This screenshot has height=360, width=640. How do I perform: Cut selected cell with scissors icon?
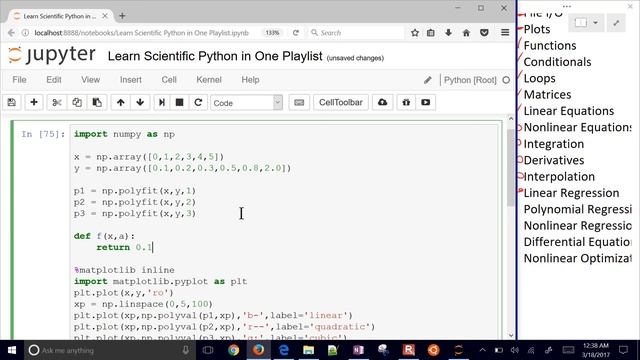point(57,102)
